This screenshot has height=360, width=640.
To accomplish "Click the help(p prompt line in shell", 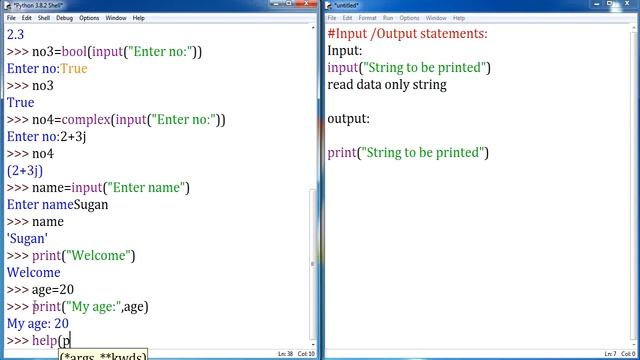I will pyautogui.click(x=39, y=340).
